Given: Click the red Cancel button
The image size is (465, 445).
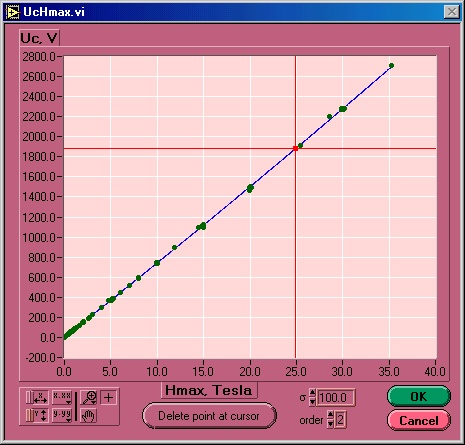Looking at the screenshot, I should pos(419,421).
